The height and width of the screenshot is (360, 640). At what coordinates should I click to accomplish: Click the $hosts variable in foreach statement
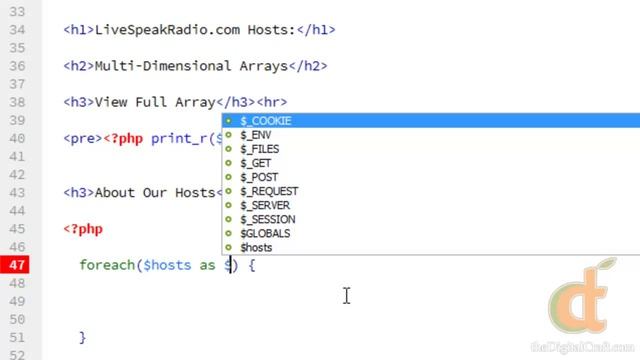tap(167, 265)
